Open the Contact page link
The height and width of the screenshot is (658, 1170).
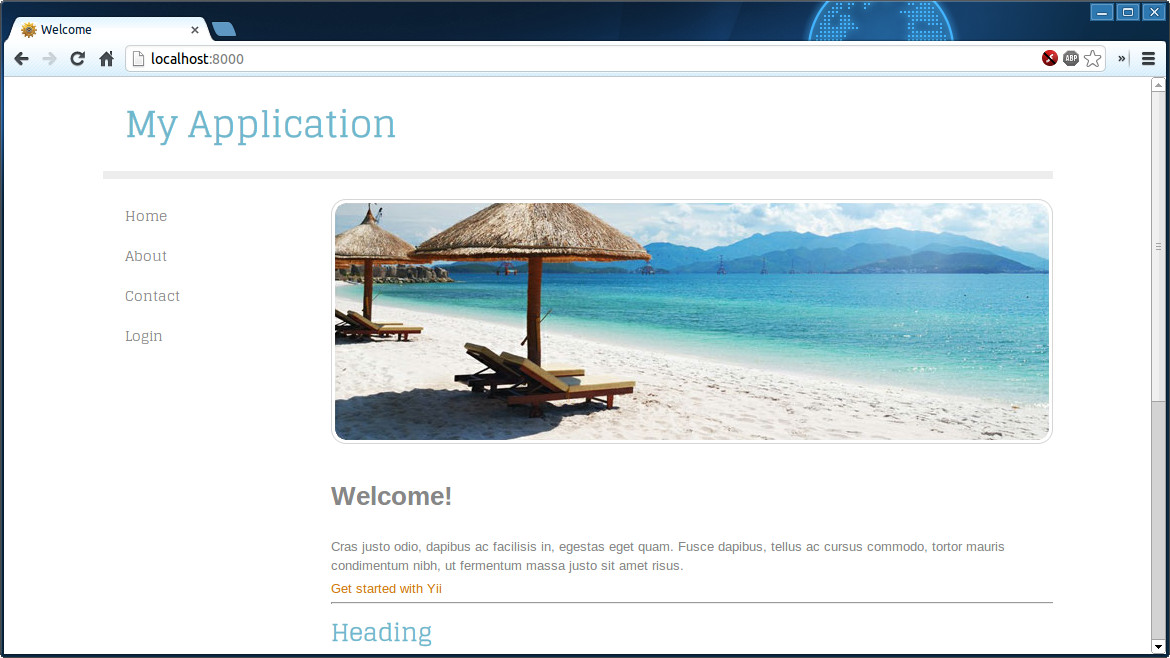152,296
